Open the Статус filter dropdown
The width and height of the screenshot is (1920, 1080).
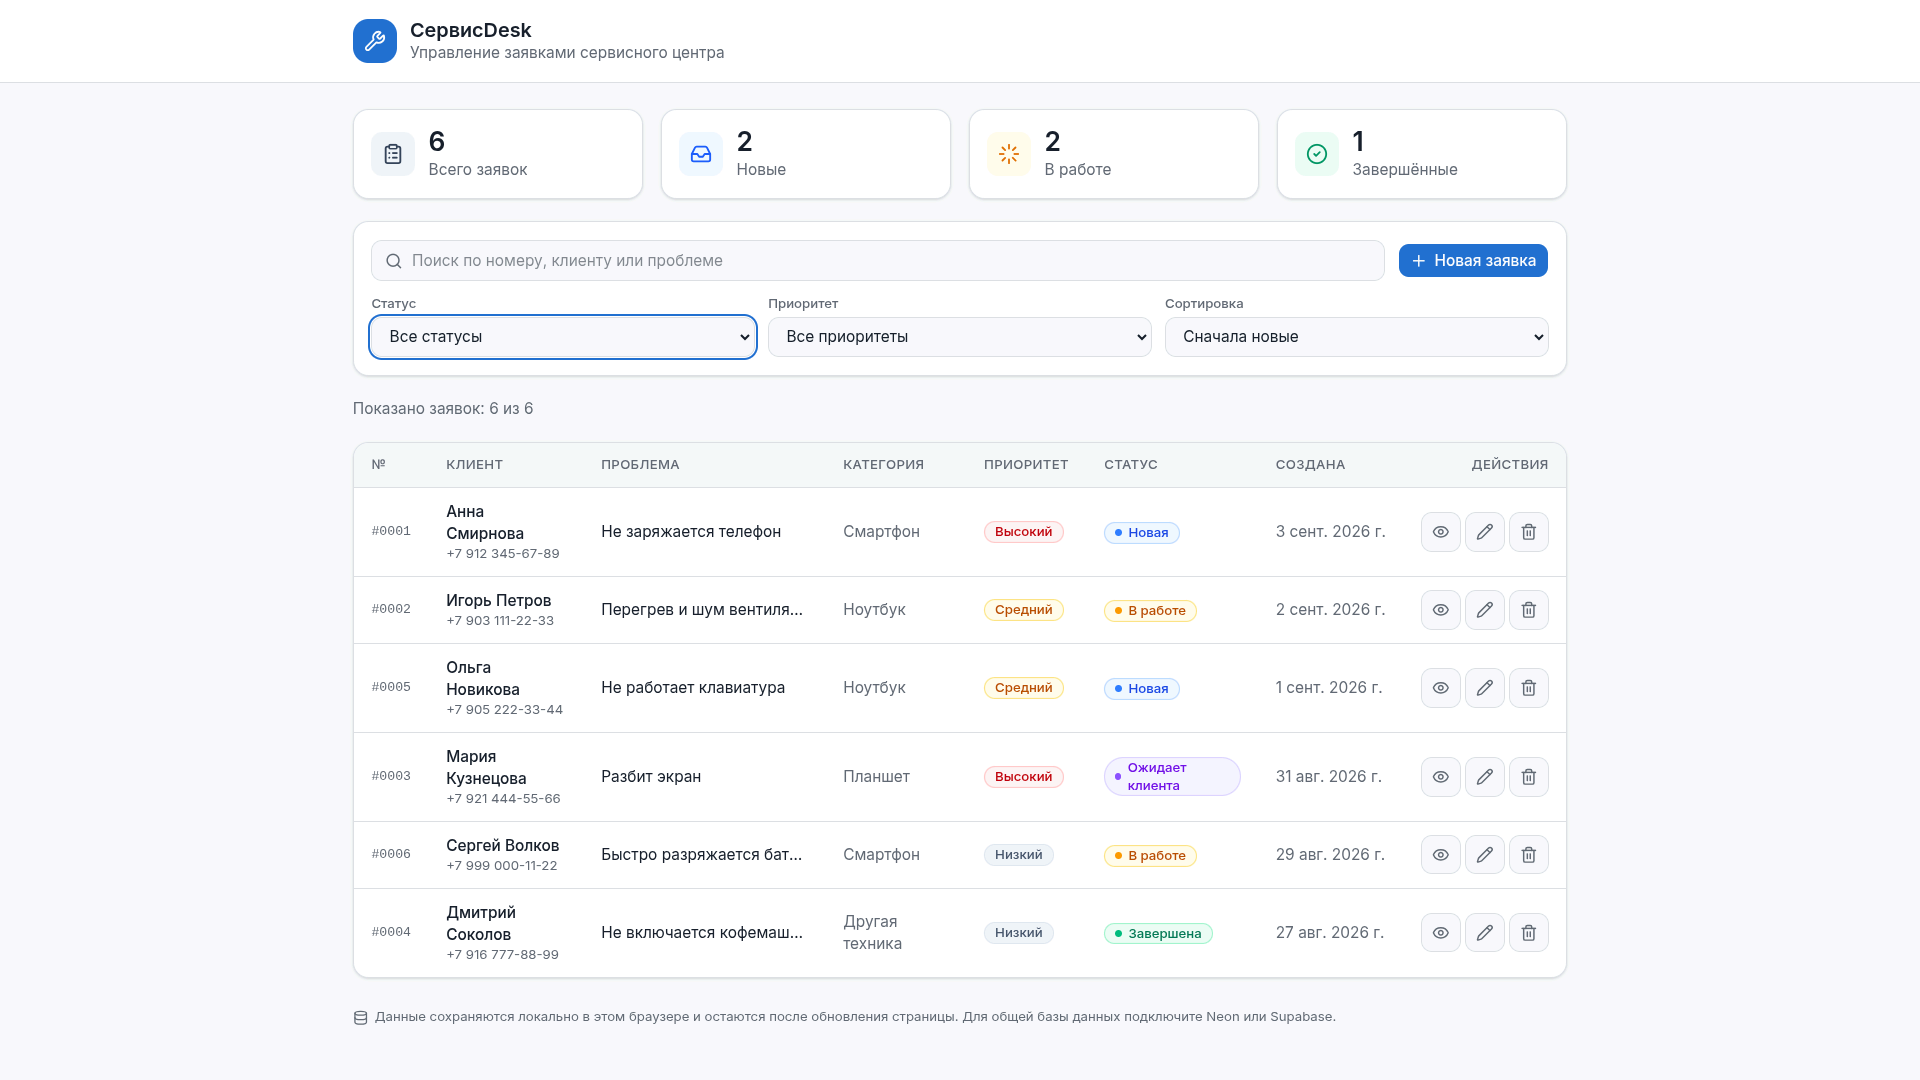[x=563, y=337]
